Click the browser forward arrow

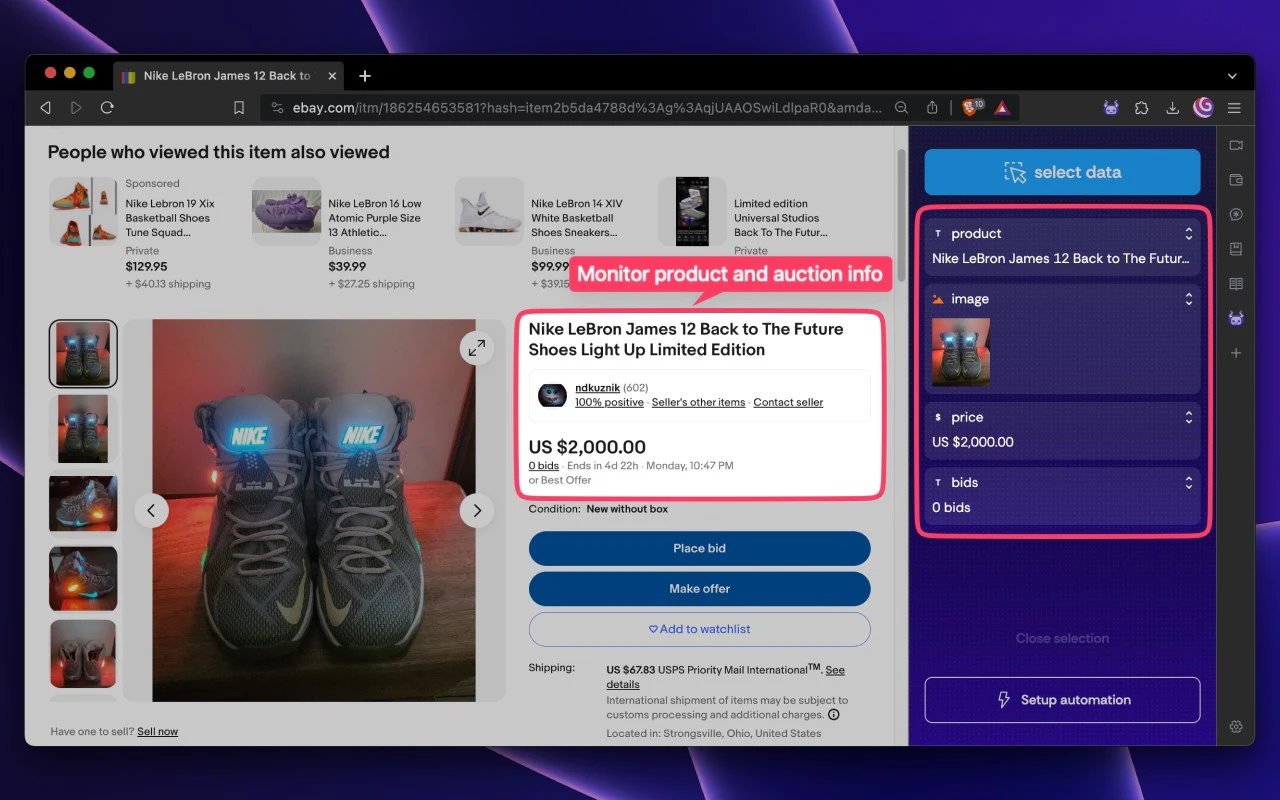pyautogui.click(x=76, y=107)
